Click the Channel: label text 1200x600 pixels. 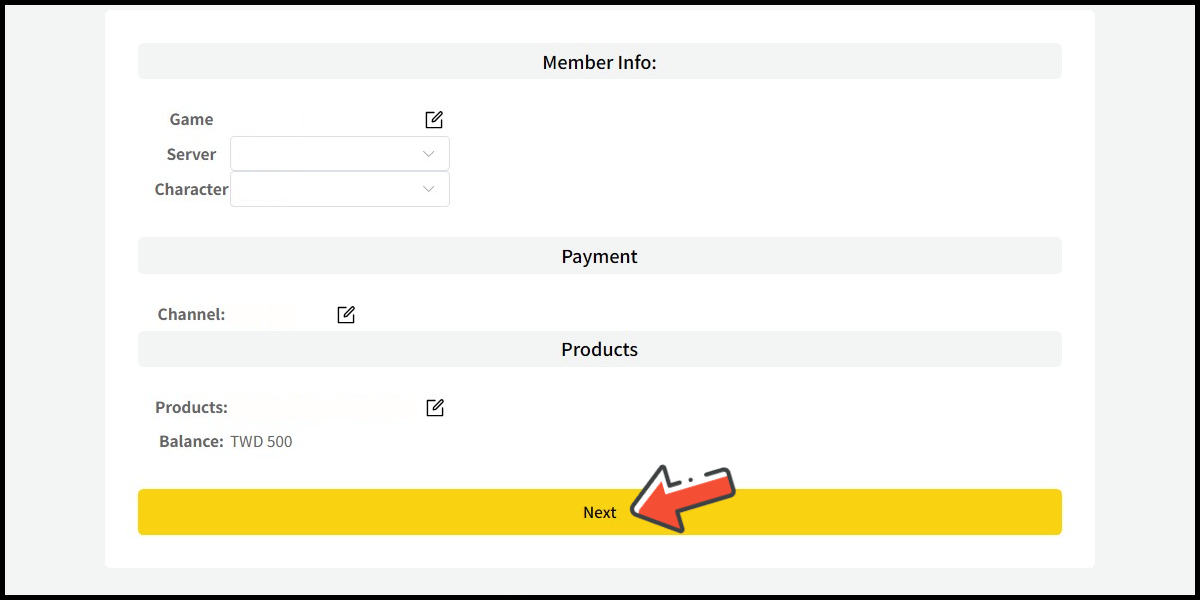click(191, 314)
